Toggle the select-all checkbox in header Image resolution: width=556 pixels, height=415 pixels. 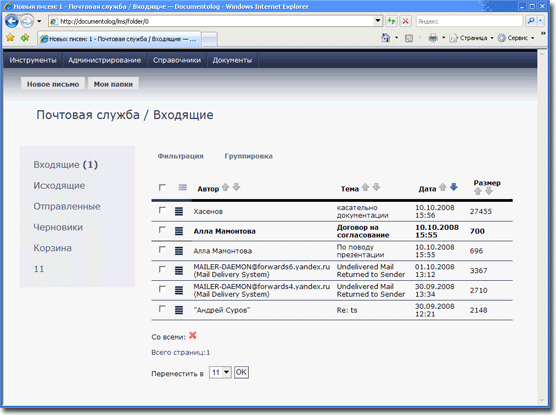(x=162, y=187)
